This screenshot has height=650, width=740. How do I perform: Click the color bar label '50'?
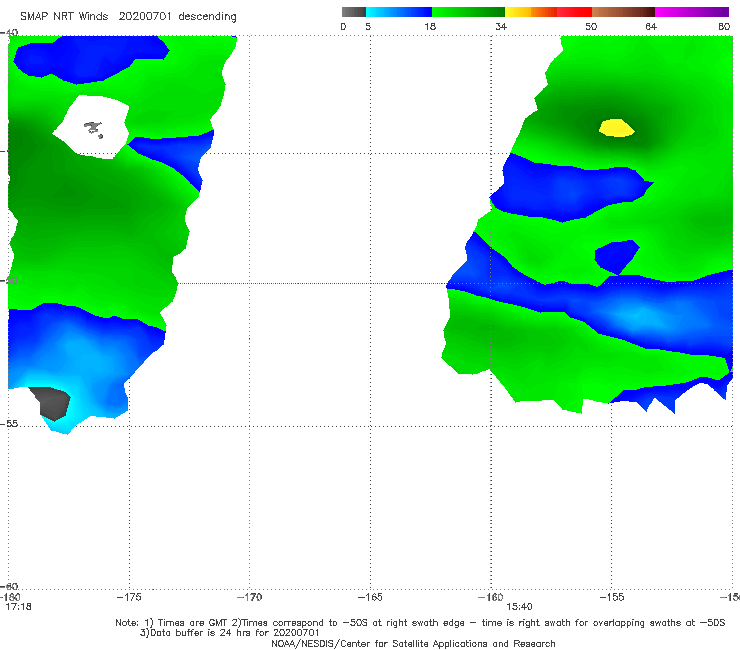click(x=591, y=26)
